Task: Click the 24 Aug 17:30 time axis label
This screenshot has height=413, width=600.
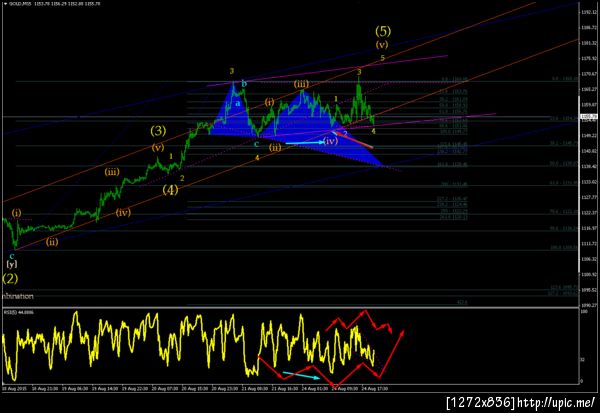Action: click(375, 388)
